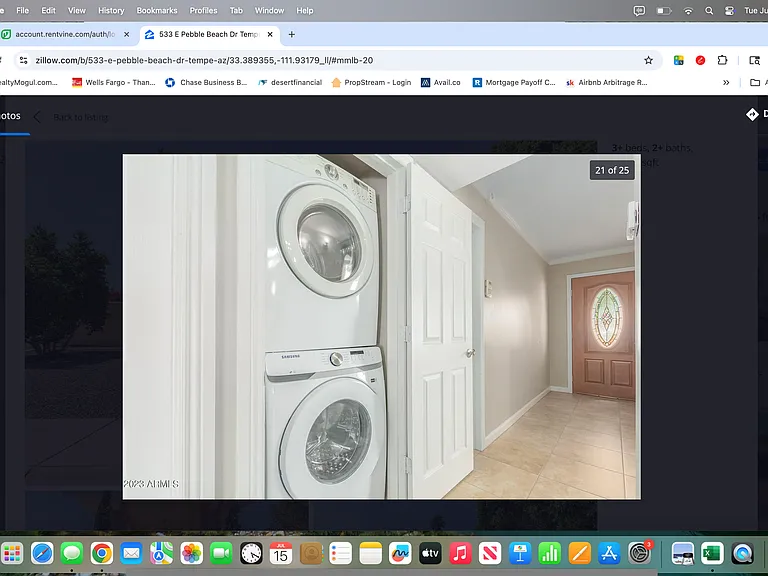Open Reminders from the Dock

(x=340, y=553)
